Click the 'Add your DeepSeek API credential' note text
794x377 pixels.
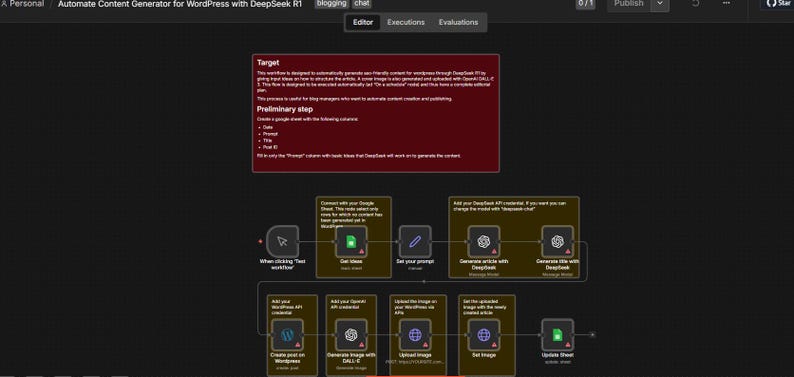tap(510, 206)
